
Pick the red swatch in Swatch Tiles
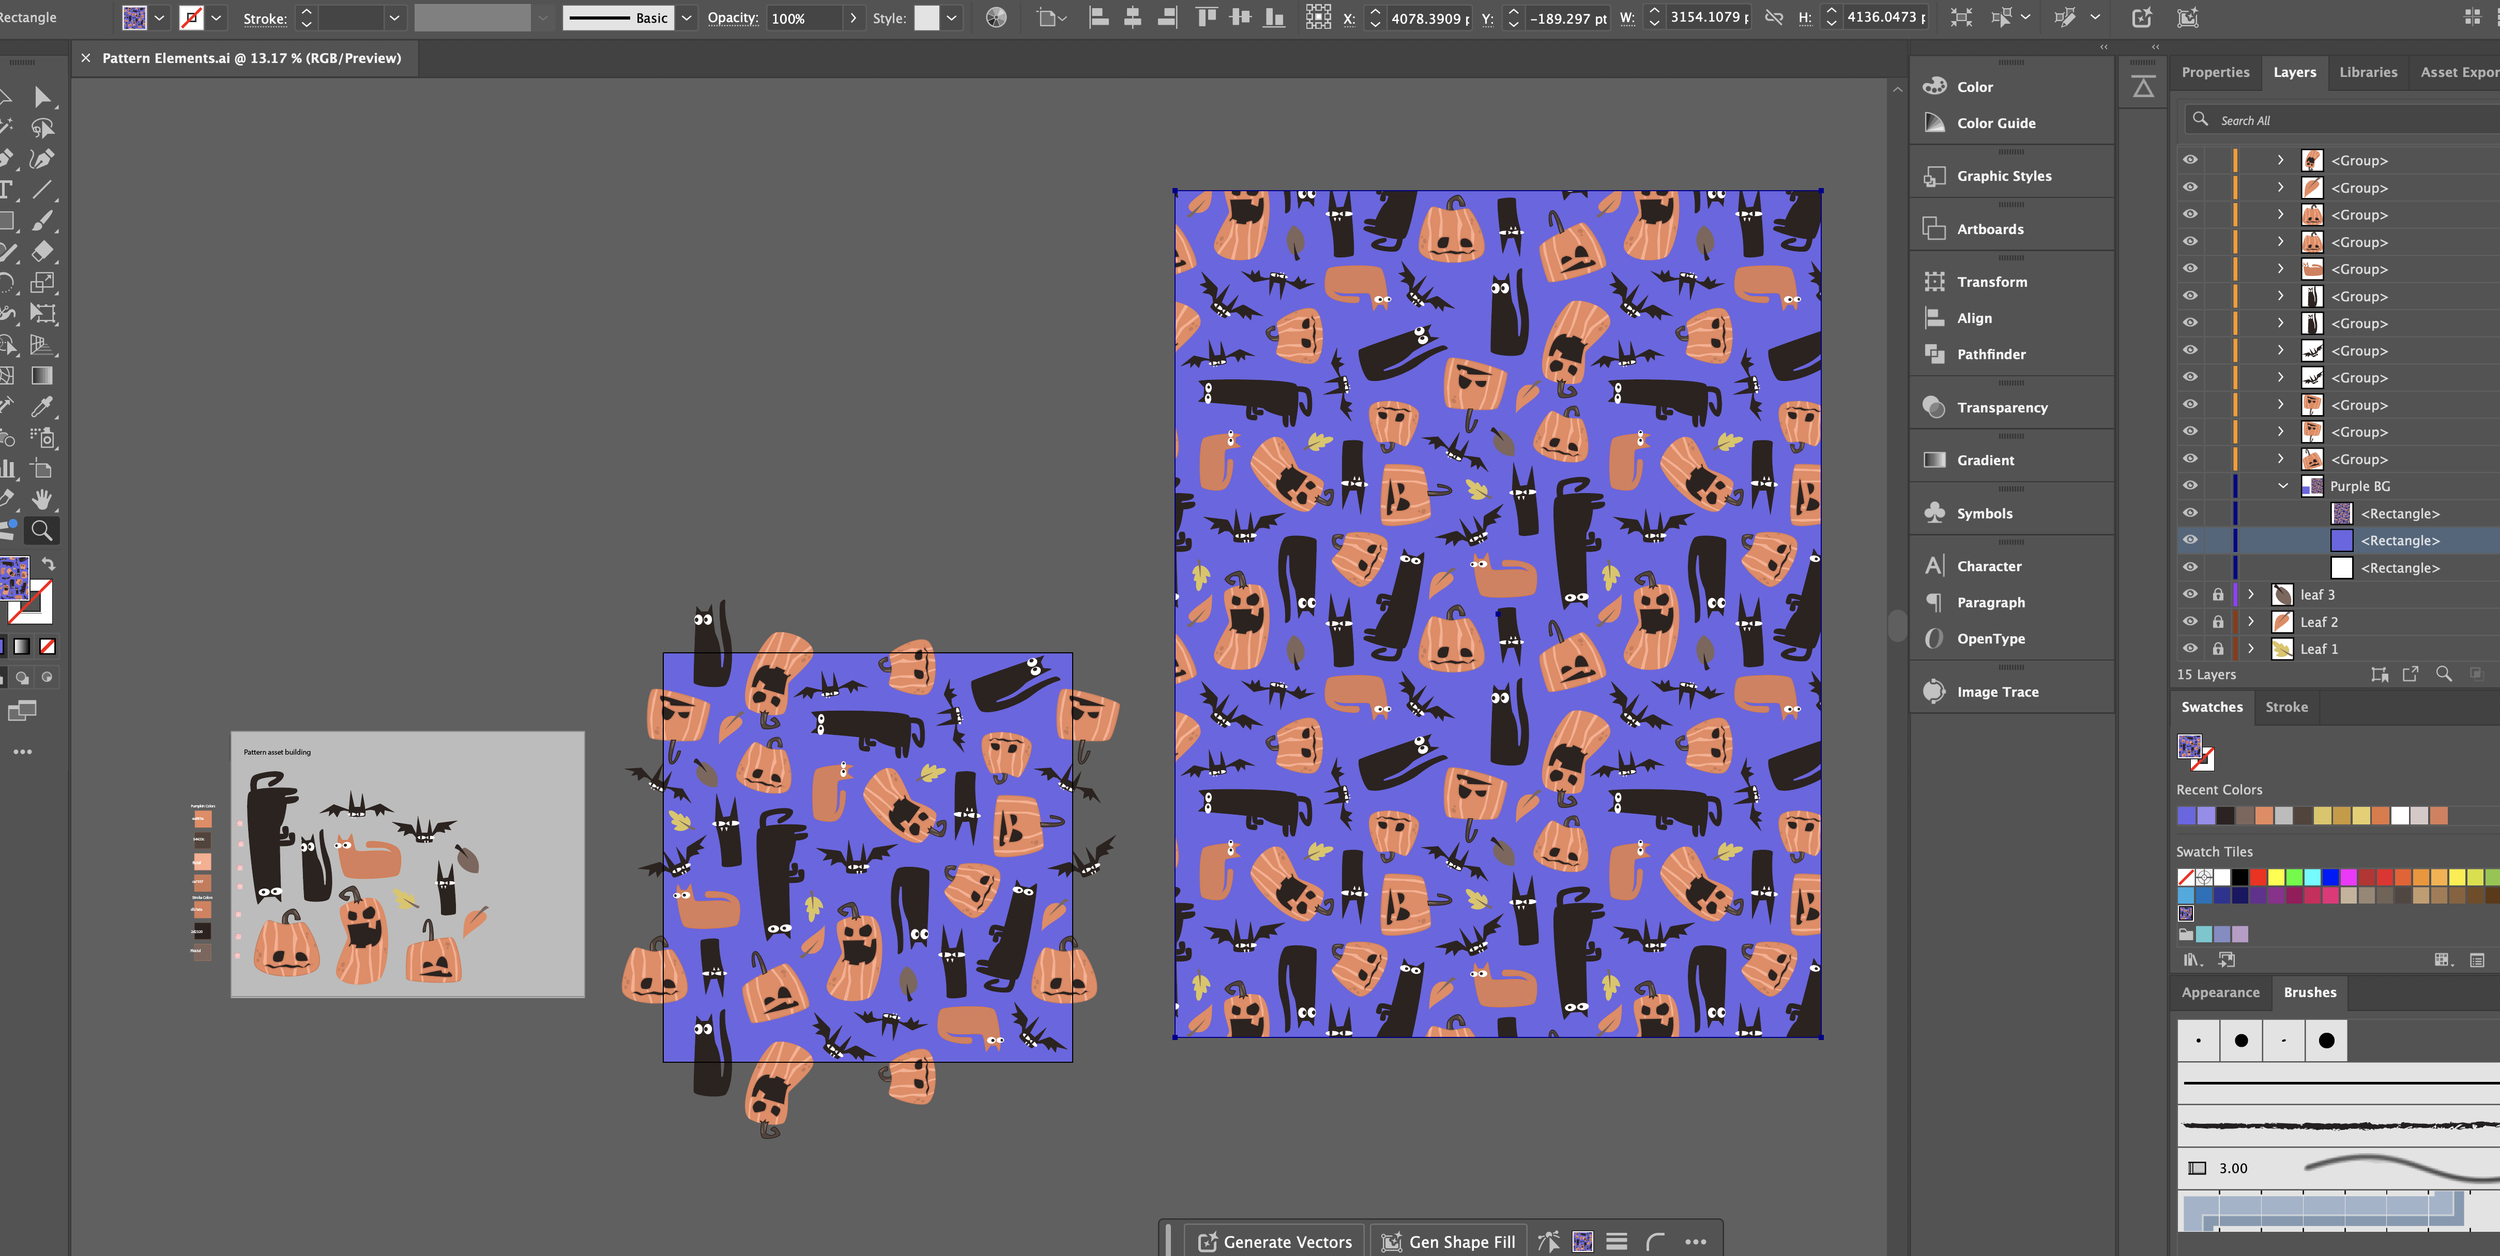pyautogui.click(x=2258, y=877)
